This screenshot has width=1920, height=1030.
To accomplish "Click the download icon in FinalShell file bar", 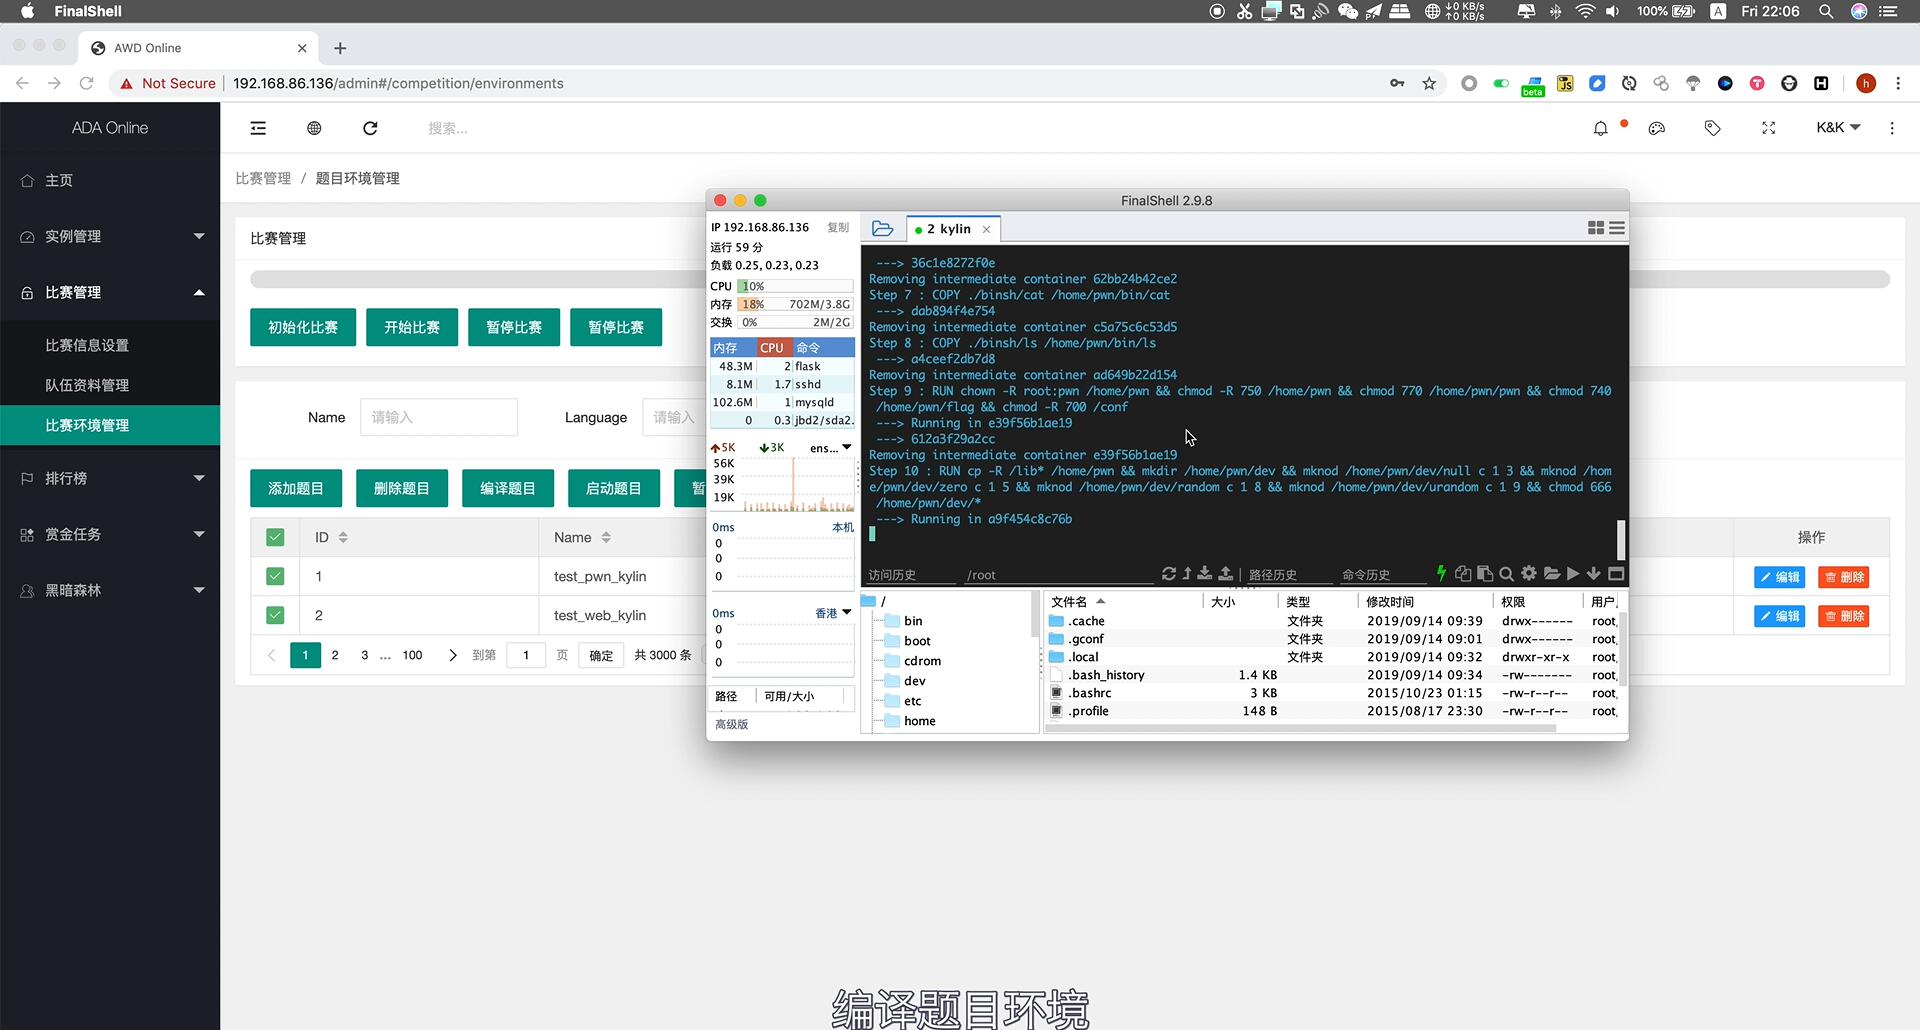I will 1205,574.
